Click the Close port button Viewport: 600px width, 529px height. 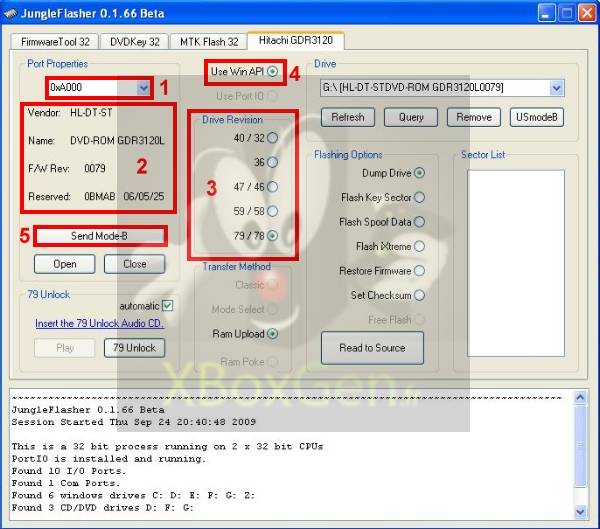click(135, 264)
